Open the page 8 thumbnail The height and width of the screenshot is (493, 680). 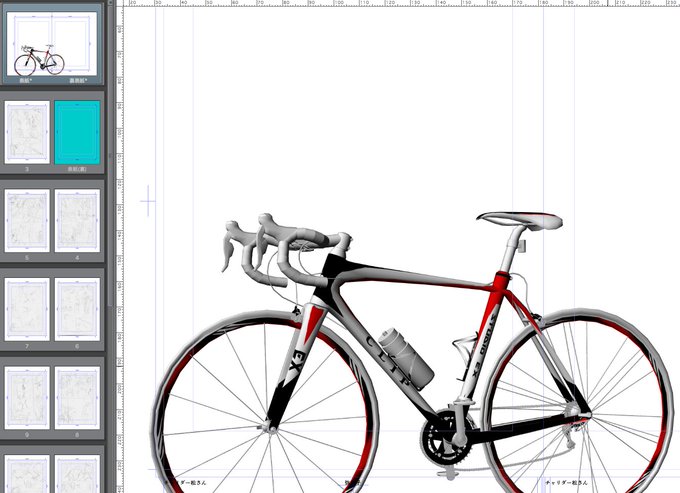coord(77,398)
